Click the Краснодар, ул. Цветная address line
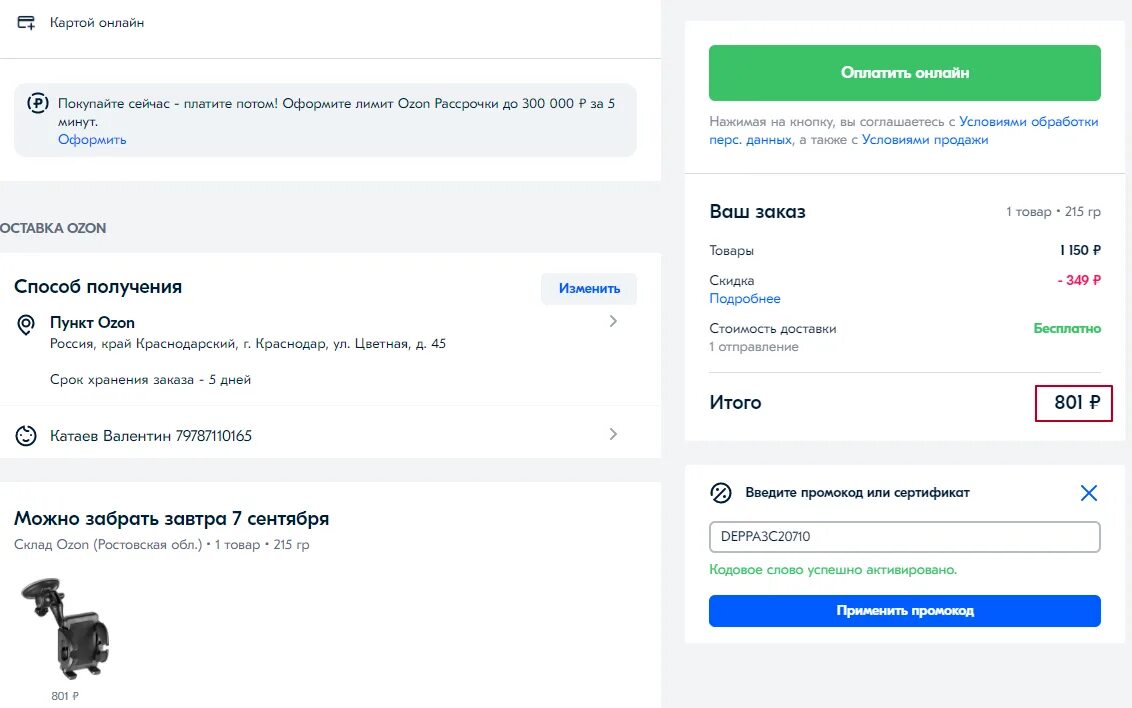1132x708 pixels. tap(248, 344)
